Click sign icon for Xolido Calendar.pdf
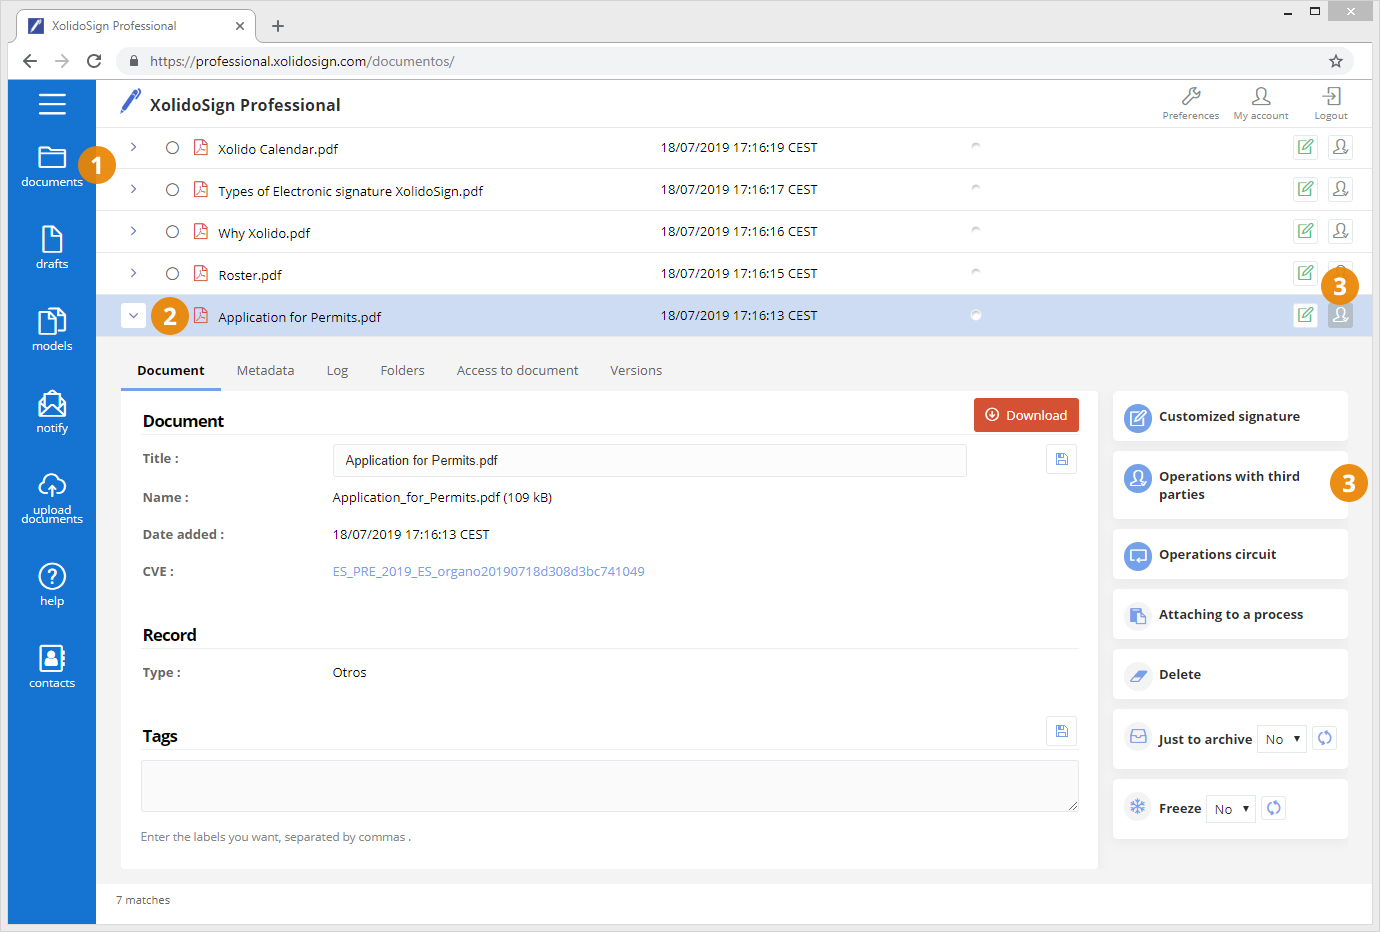This screenshot has width=1380, height=932. click(x=1305, y=147)
